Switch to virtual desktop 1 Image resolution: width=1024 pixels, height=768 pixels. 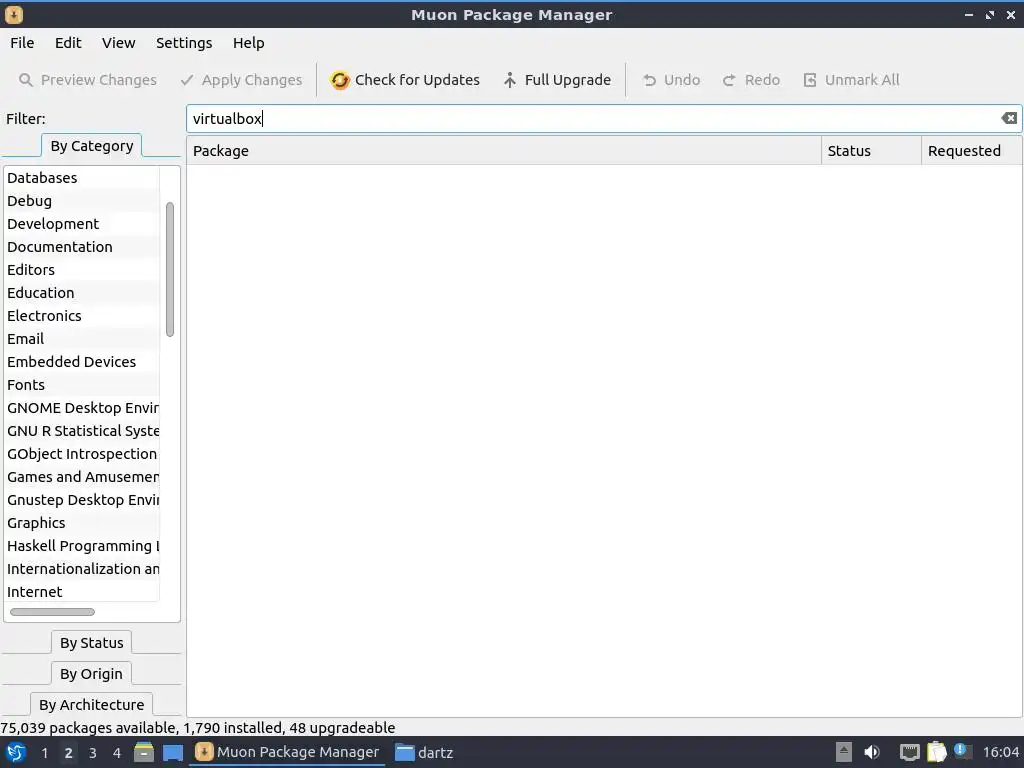click(x=44, y=753)
